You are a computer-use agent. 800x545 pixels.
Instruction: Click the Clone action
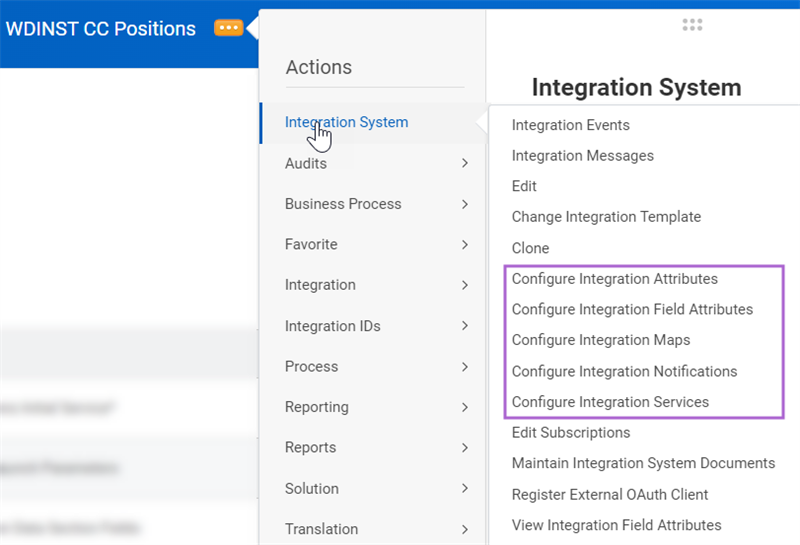point(531,248)
